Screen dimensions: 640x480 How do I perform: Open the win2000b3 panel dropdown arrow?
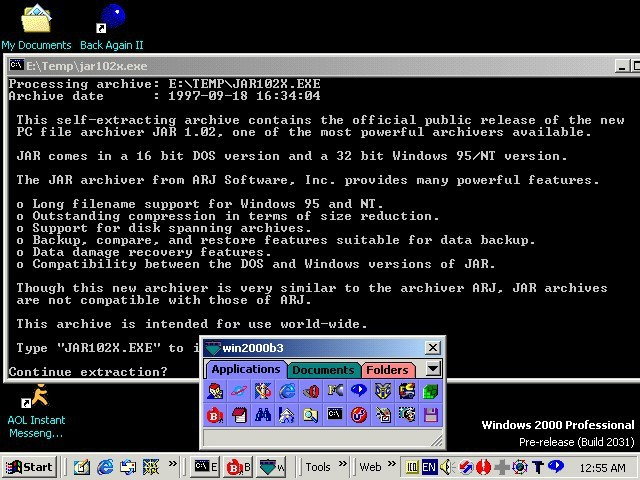point(433,369)
